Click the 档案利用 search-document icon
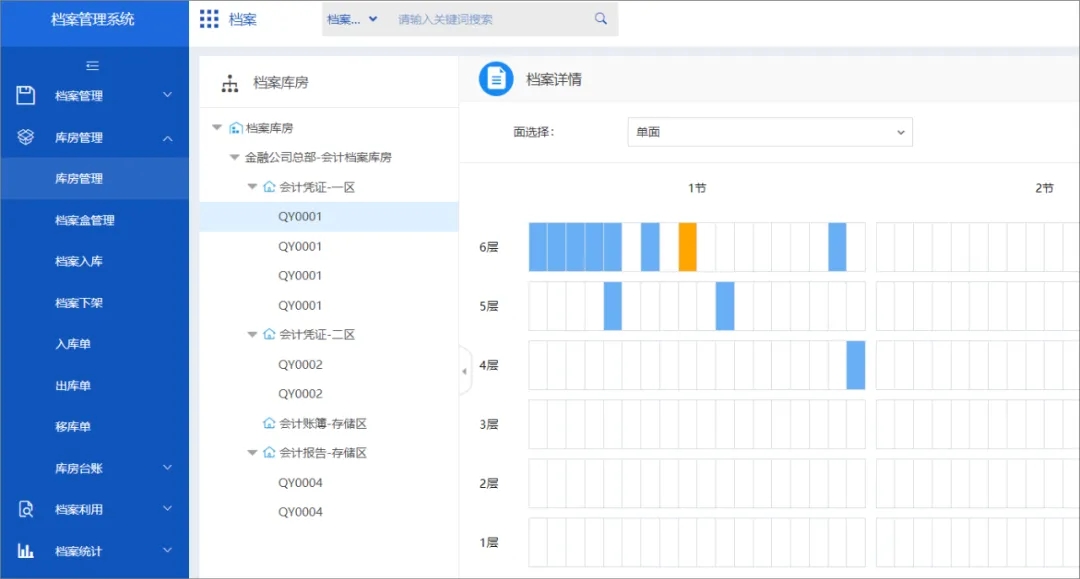1080x579 pixels. coord(25,509)
